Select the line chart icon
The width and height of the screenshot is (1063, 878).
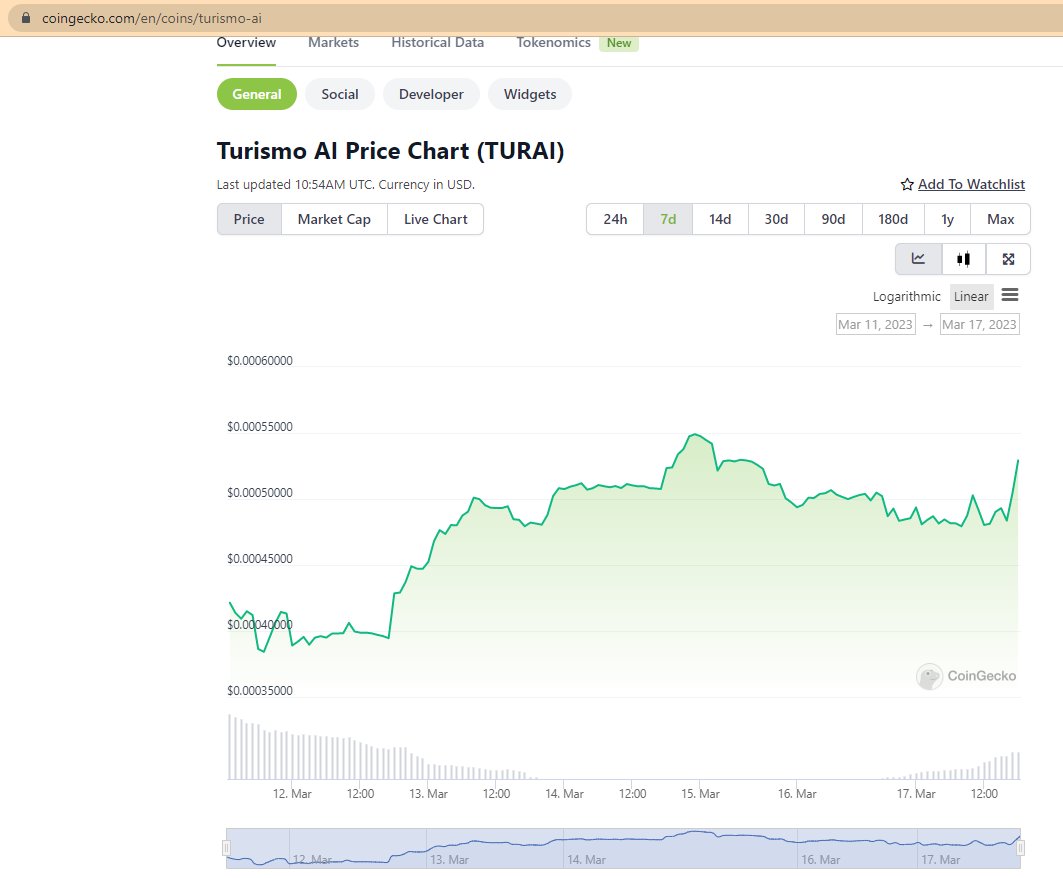(917, 258)
